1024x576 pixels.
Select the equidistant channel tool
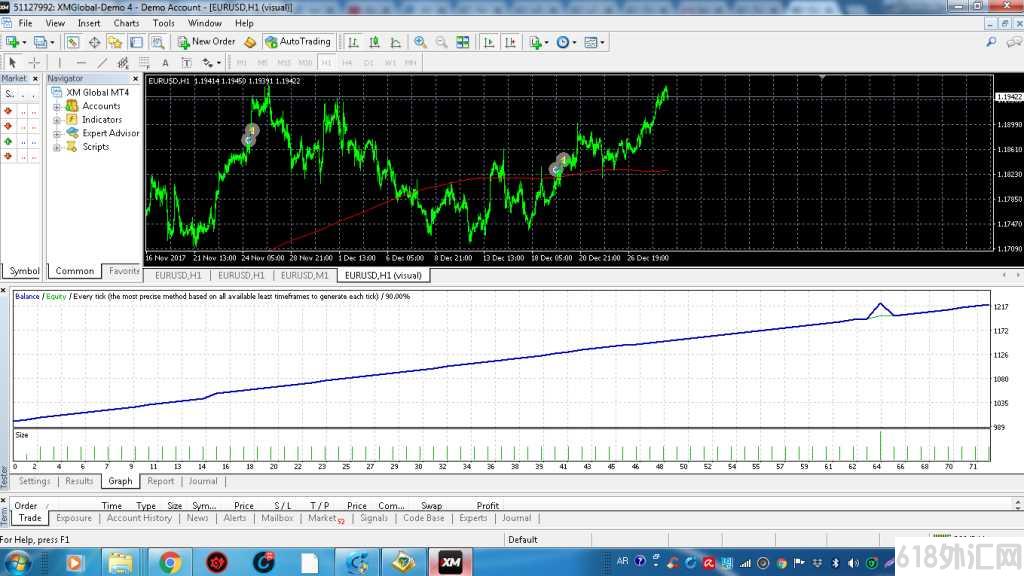pyautogui.click(x=123, y=63)
